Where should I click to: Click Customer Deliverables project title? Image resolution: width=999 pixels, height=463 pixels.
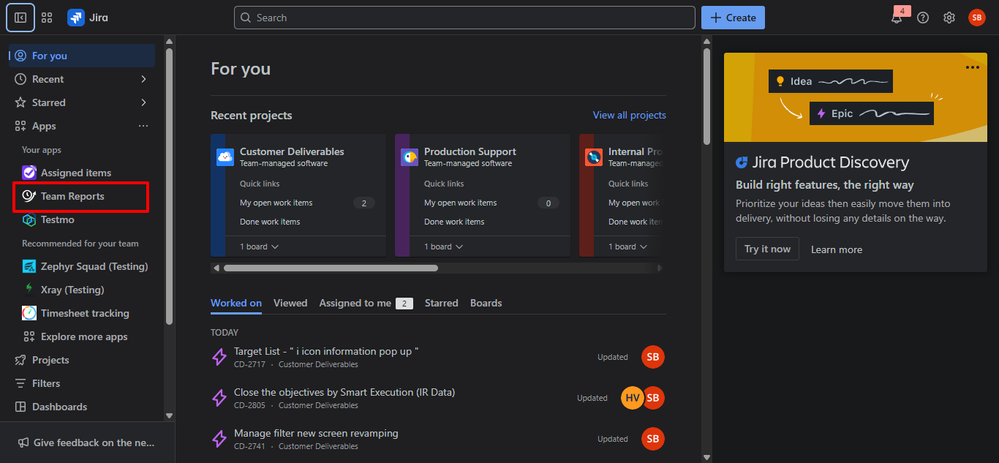coord(292,152)
